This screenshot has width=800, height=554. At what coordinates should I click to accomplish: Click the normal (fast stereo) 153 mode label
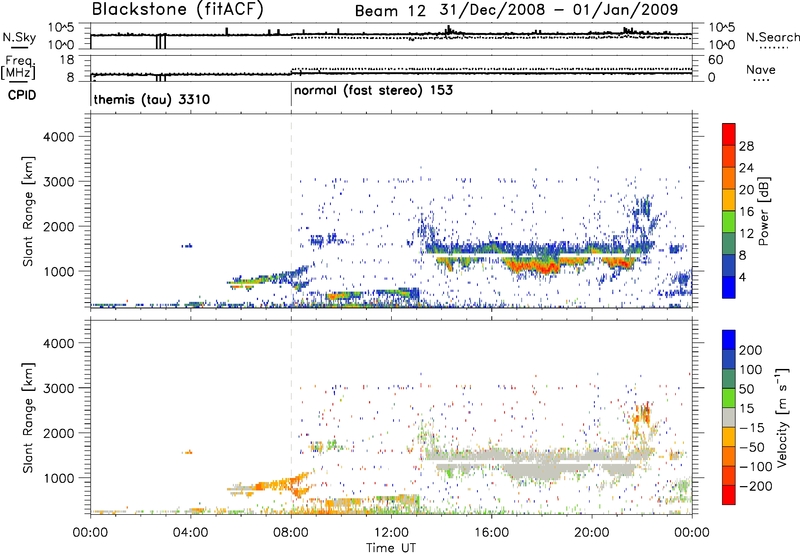click(373, 90)
